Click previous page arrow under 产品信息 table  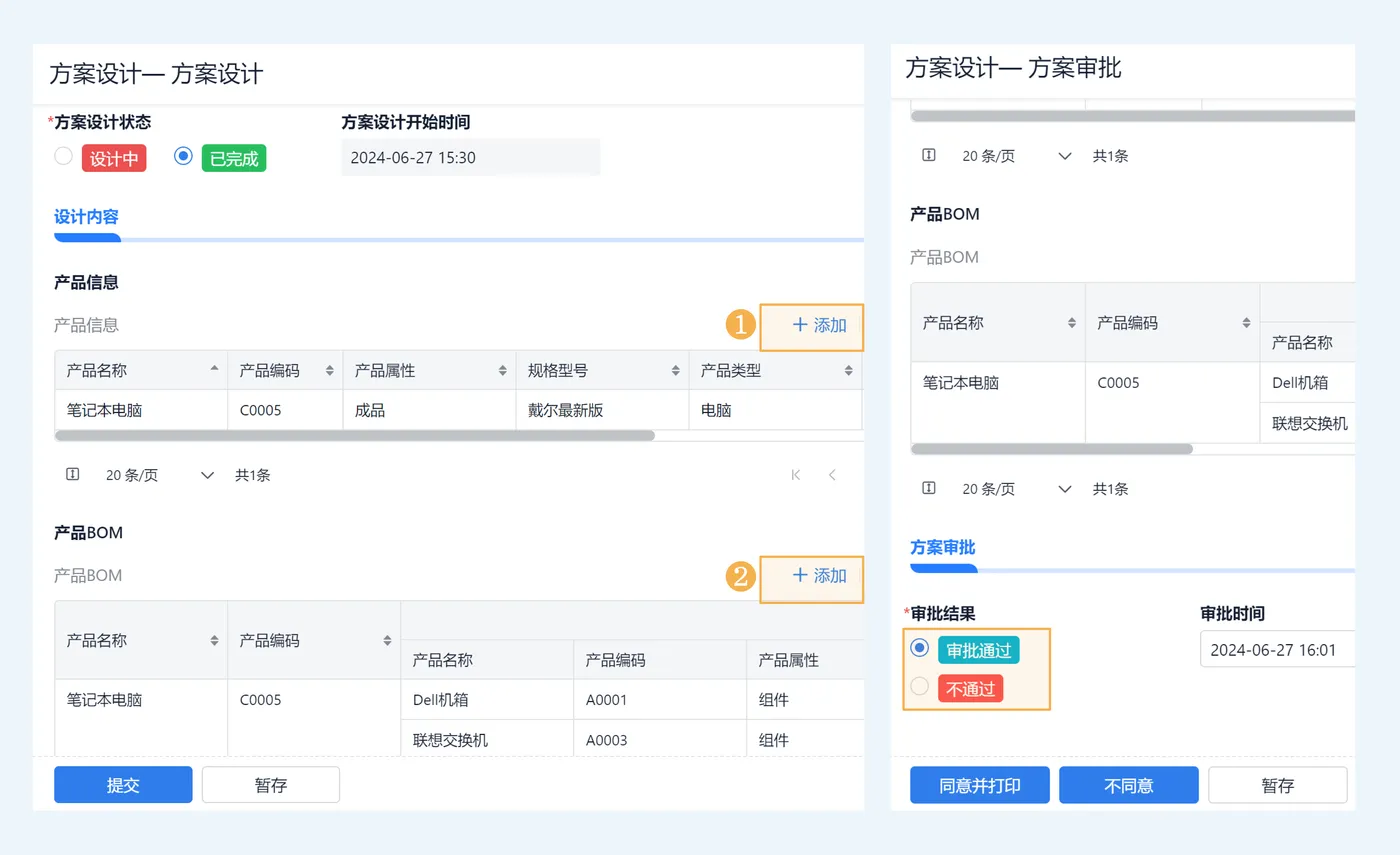(x=832, y=475)
